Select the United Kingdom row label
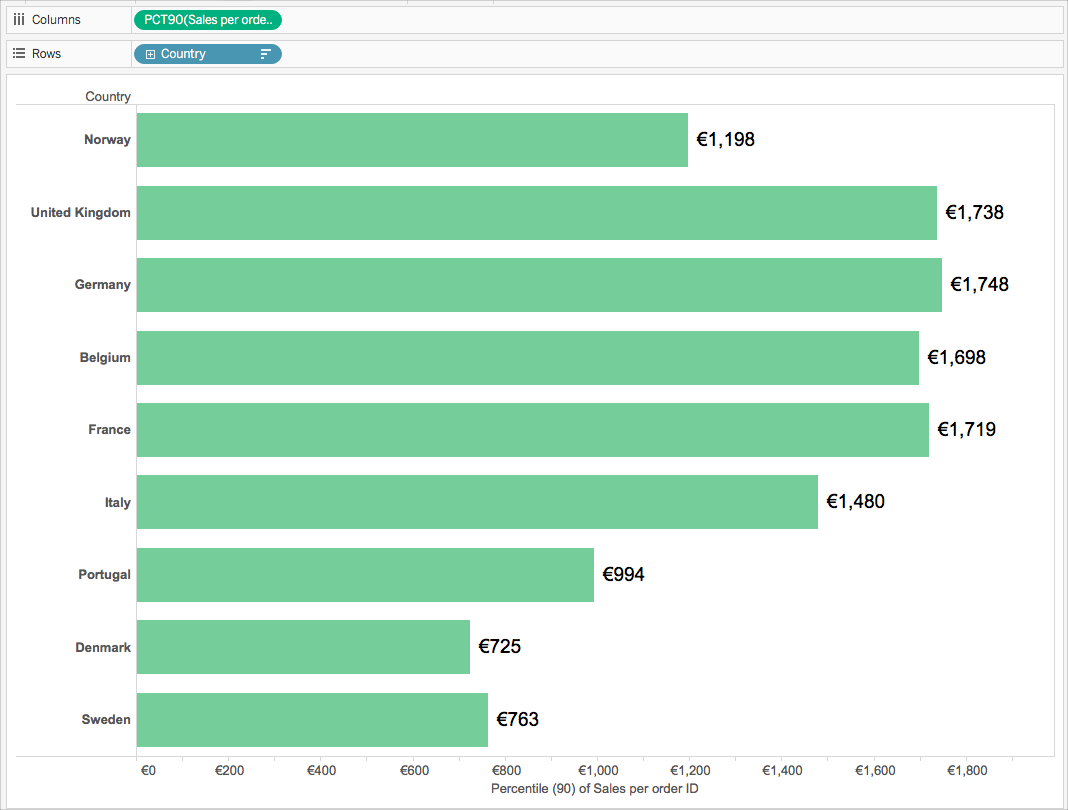The width and height of the screenshot is (1068, 810). click(x=80, y=213)
